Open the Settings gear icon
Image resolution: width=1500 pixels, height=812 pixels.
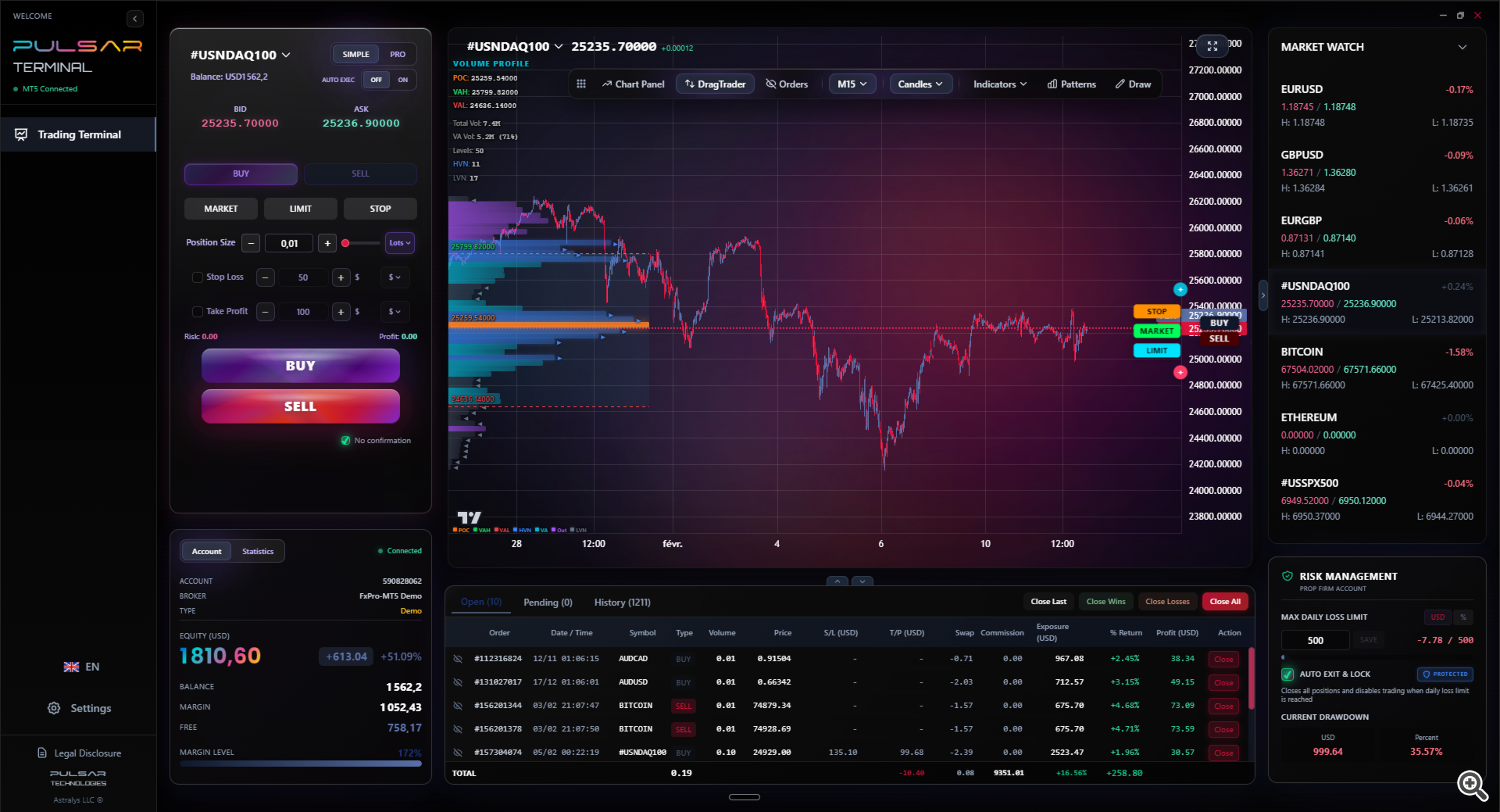pyautogui.click(x=54, y=708)
